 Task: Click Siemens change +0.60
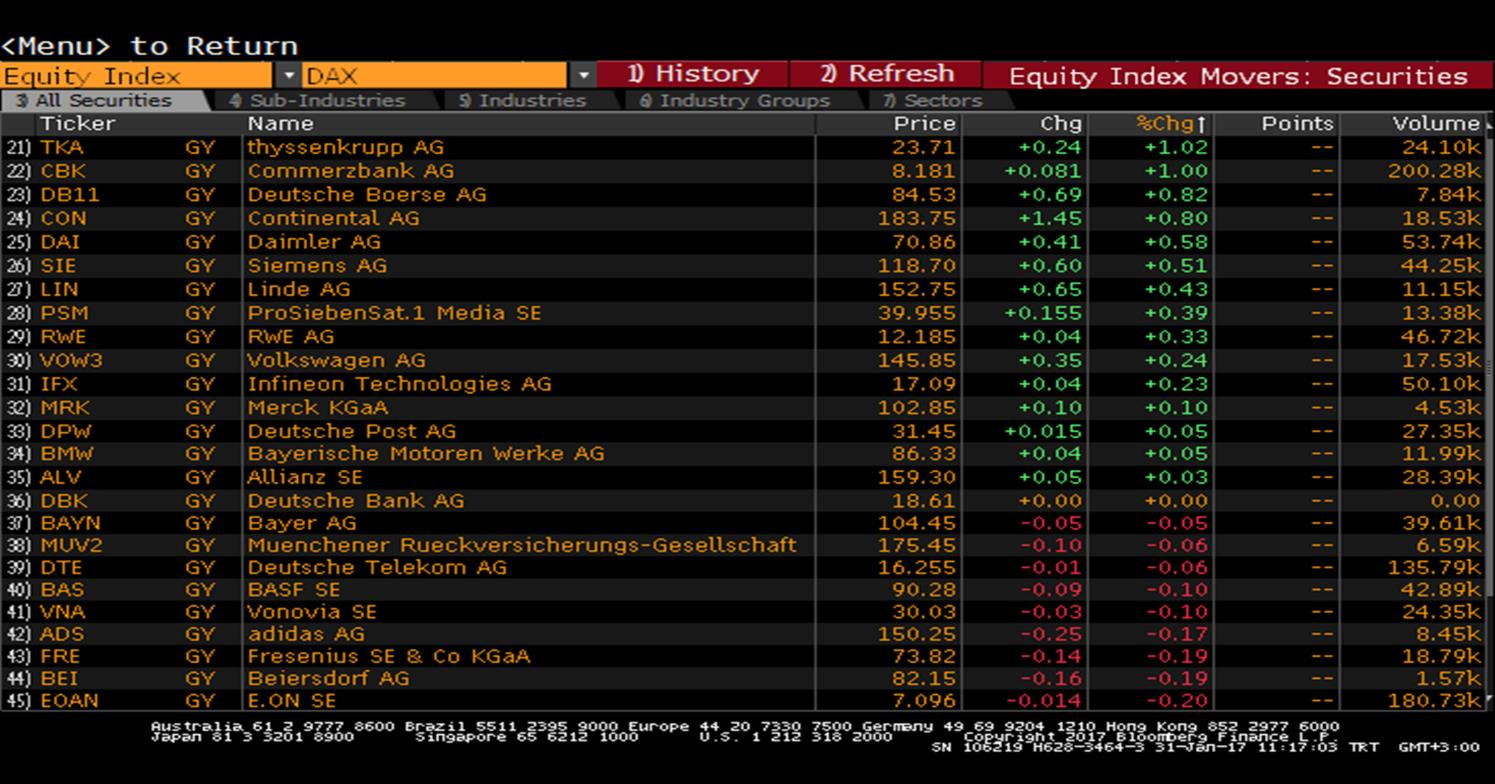tap(1050, 266)
